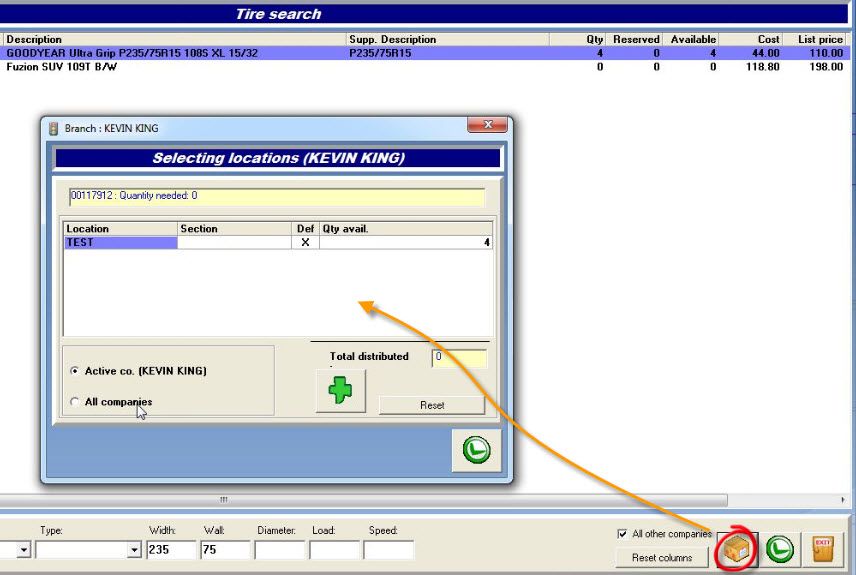Click the Def column header in the dialog
856x575 pixels.
(305, 229)
